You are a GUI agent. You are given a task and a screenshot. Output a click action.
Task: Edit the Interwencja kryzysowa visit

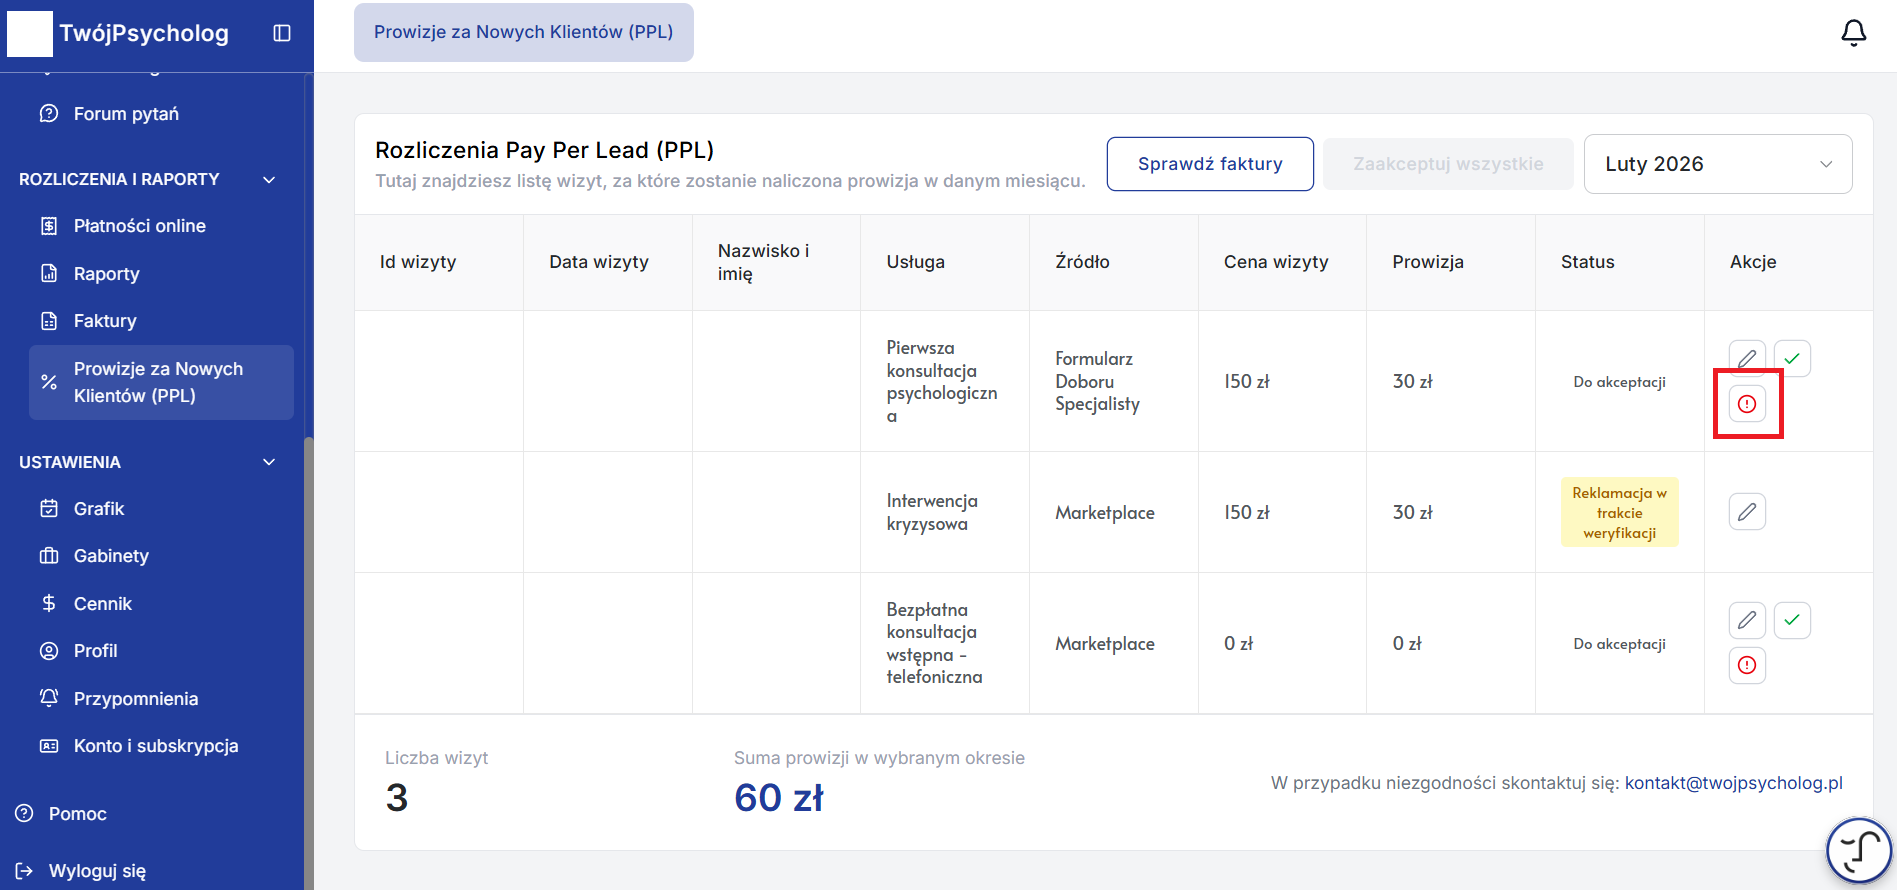click(1746, 512)
